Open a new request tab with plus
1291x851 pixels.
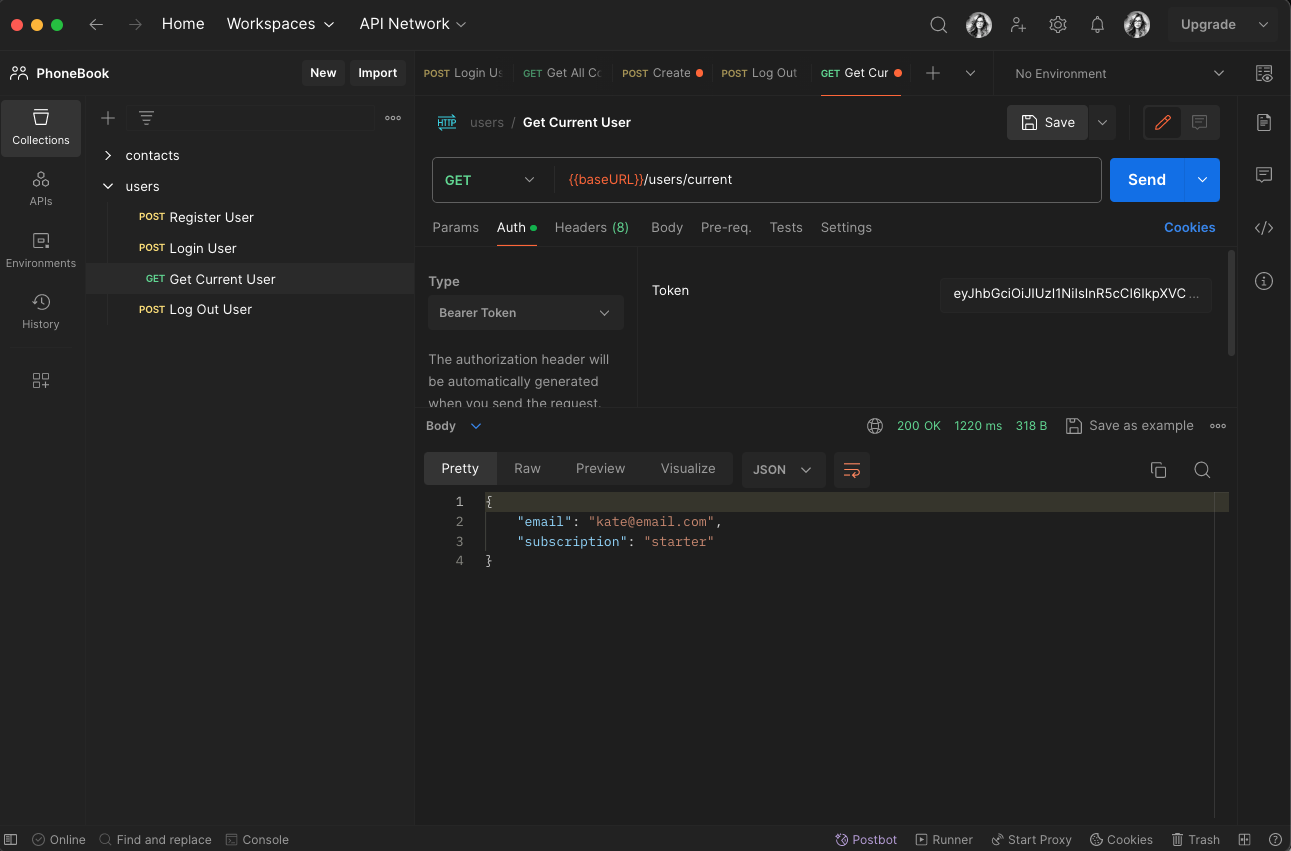click(x=933, y=73)
